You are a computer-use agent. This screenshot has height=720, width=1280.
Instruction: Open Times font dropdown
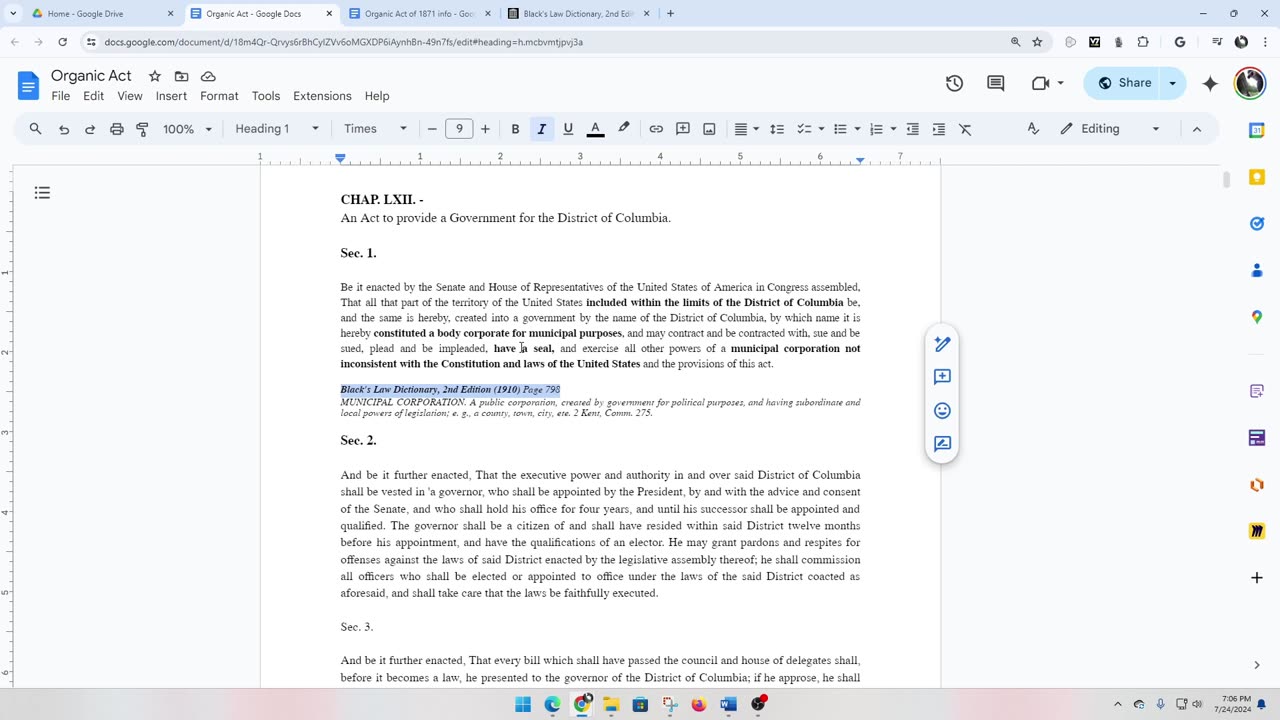tap(375, 129)
